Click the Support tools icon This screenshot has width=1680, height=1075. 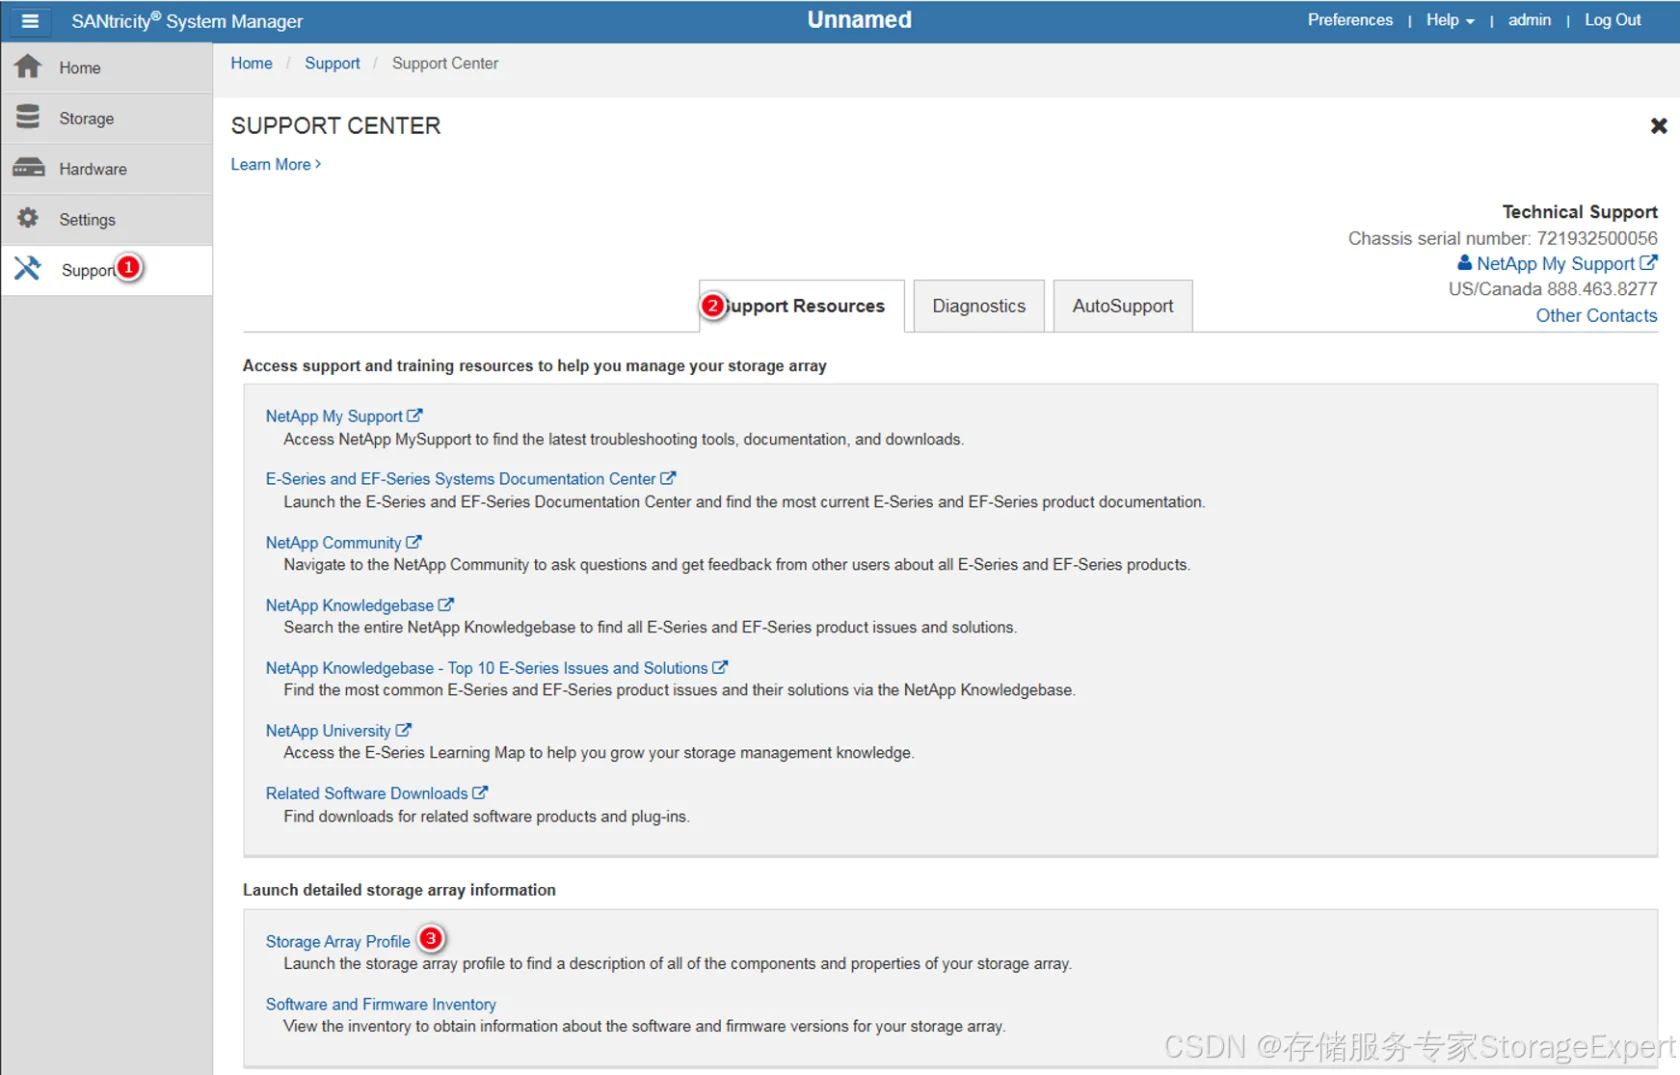click(28, 268)
